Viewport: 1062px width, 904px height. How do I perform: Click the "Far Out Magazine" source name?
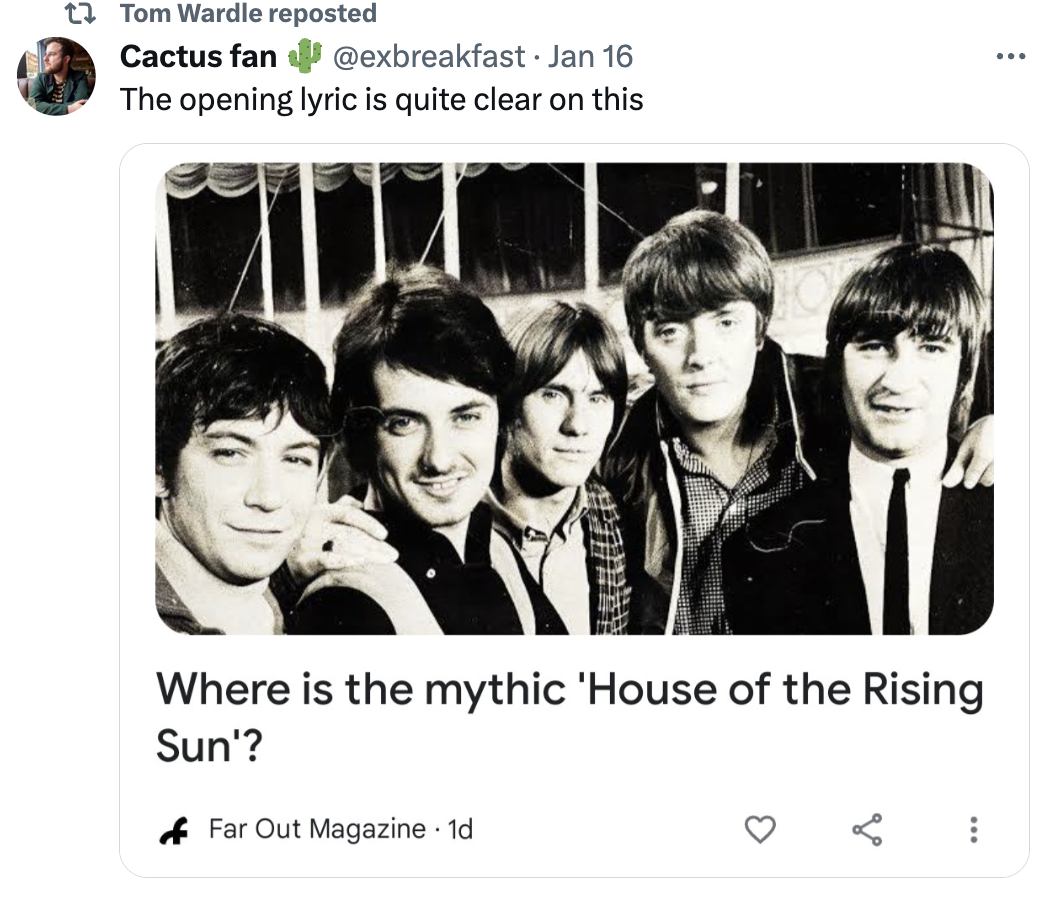tap(317, 829)
